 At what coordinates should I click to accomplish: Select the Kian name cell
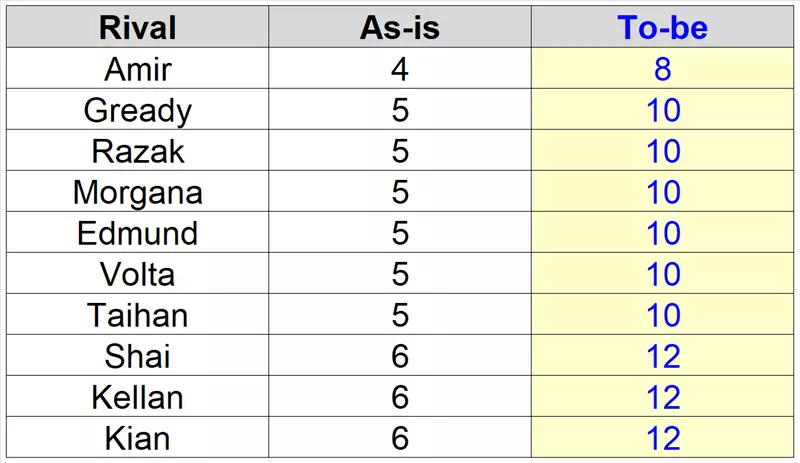point(137,438)
